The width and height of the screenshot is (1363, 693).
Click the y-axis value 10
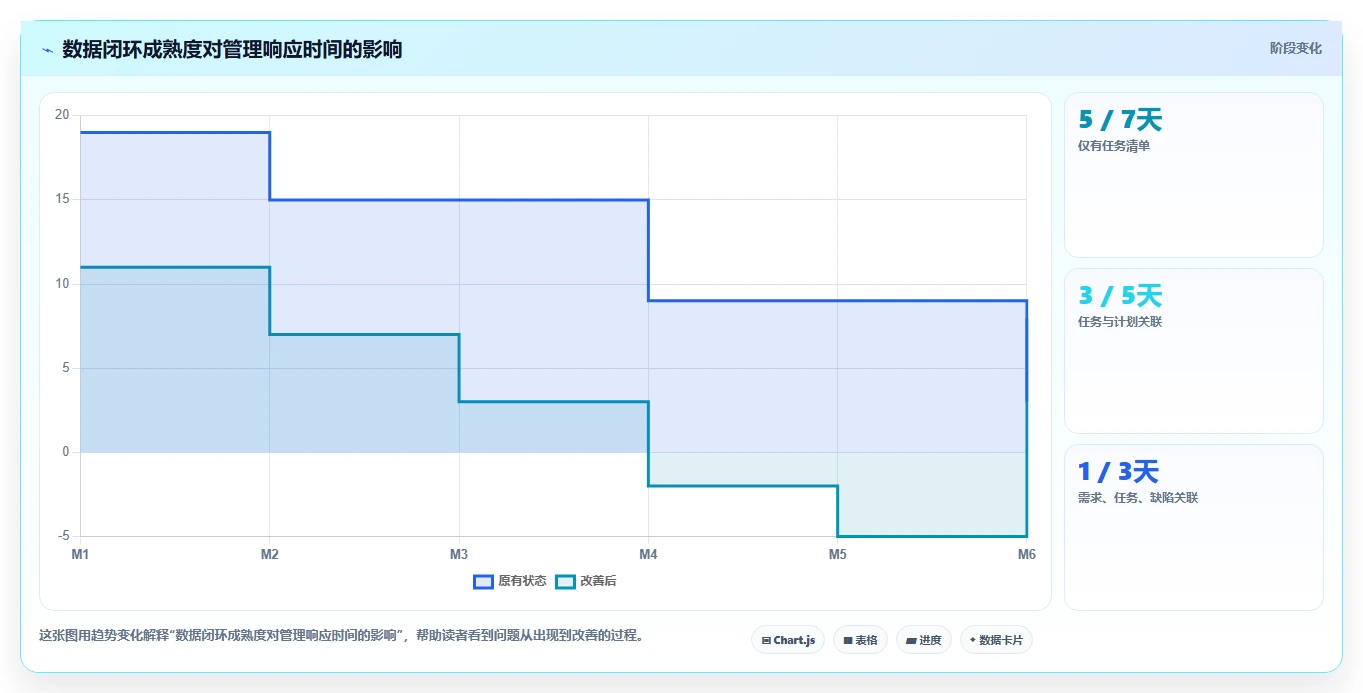pos(62,284)
